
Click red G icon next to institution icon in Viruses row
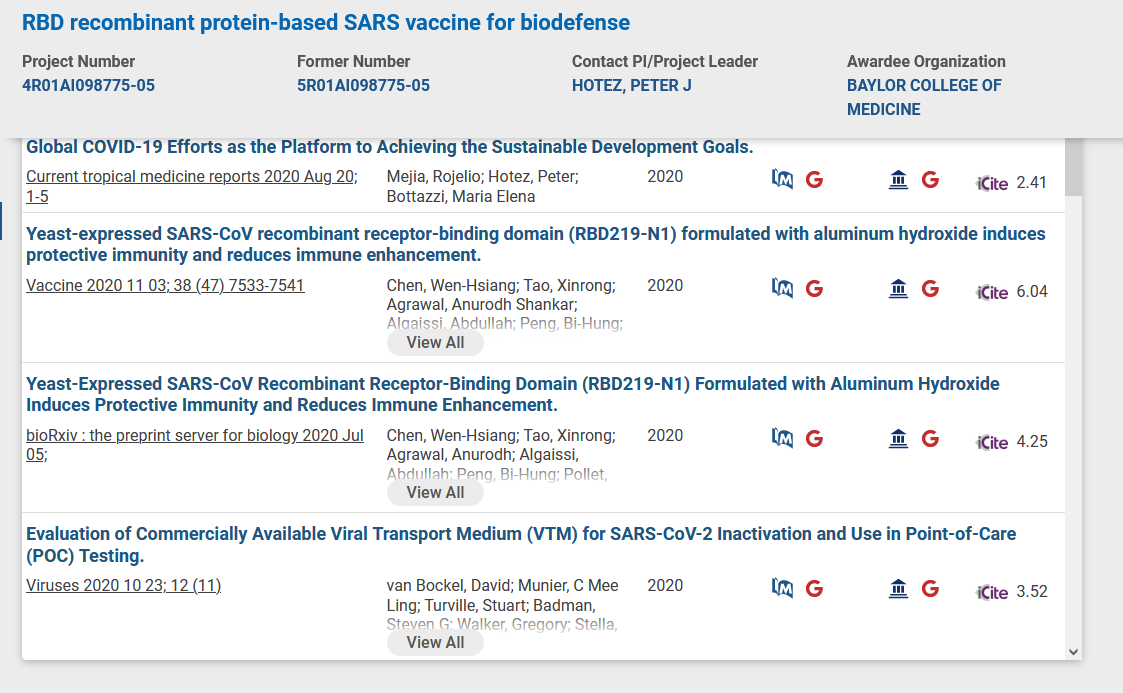point(930,588)
